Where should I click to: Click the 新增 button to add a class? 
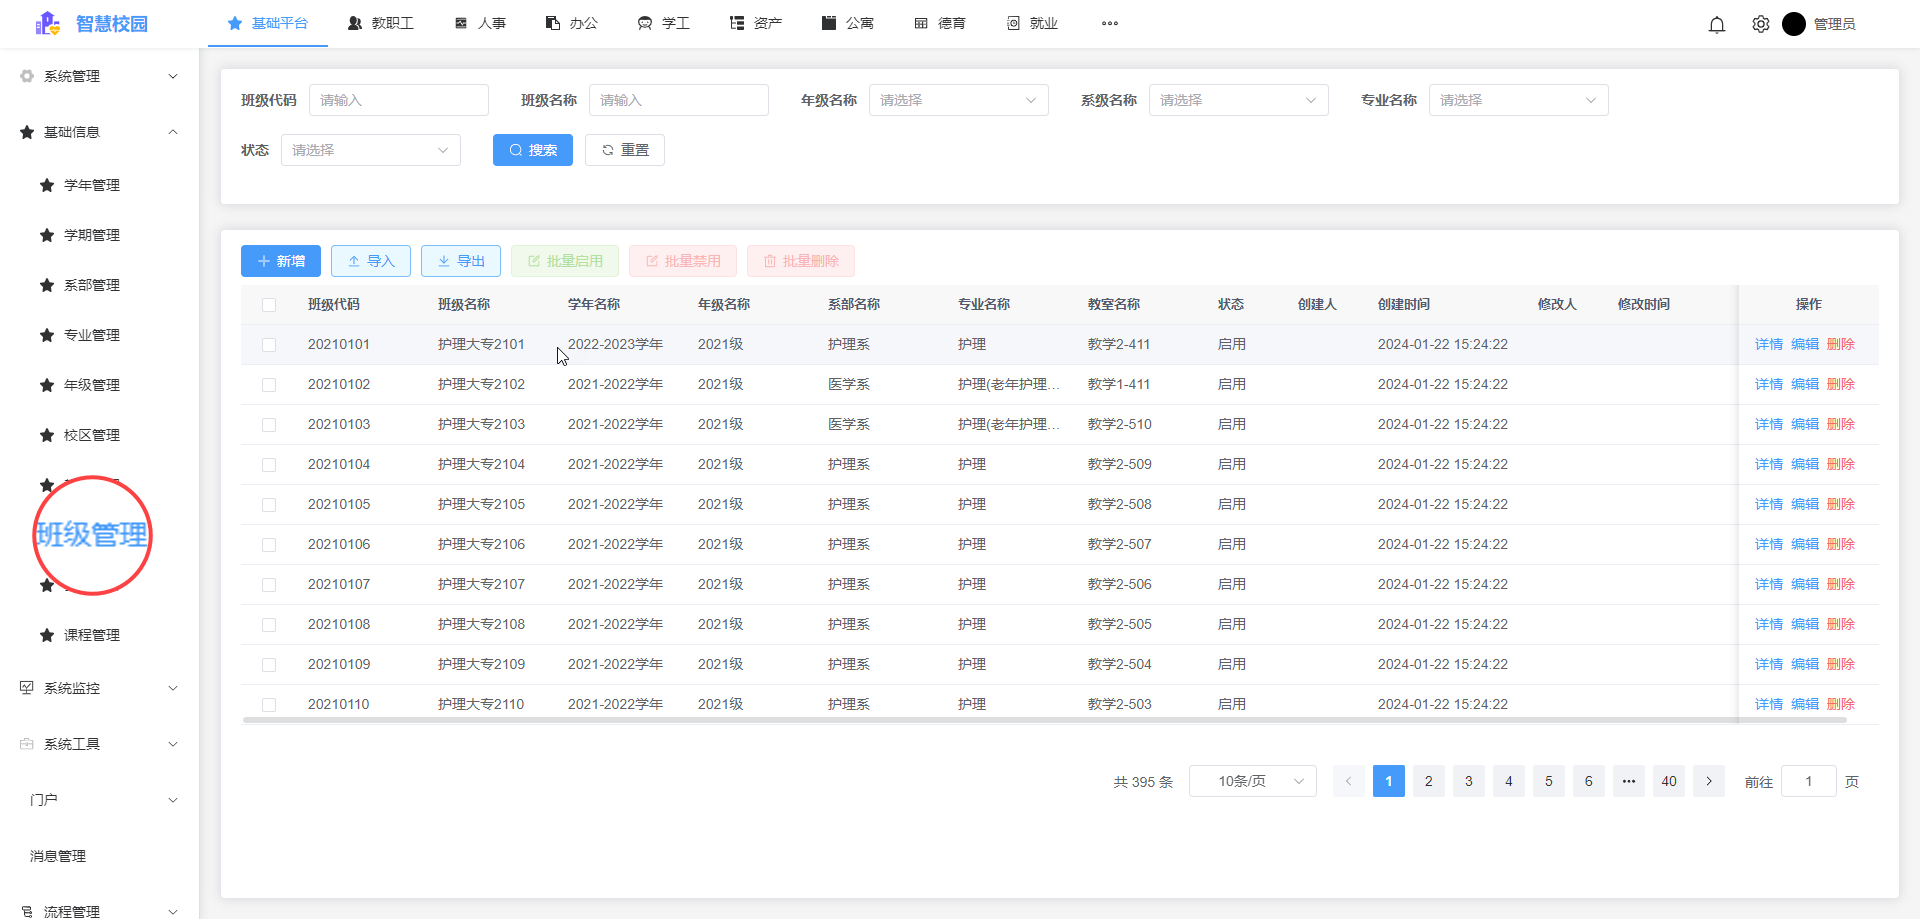(280, 260)
